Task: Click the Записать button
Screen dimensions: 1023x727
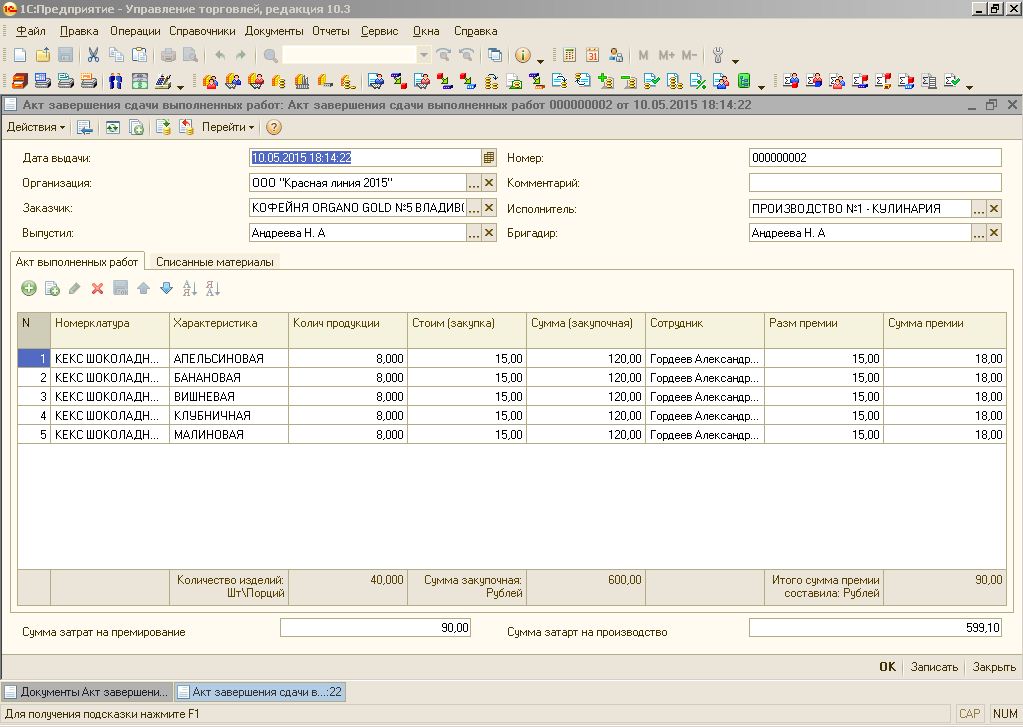Action: click(x=934, y=667)
